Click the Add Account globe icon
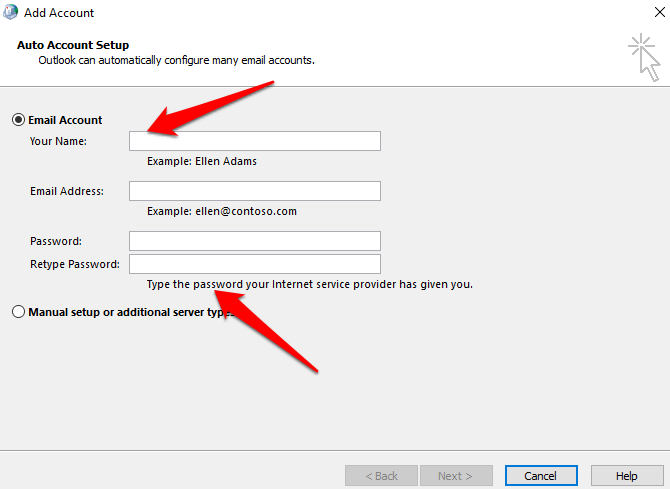Image resolution: width=670 pixels, height=489 pixels. pos(11,13)
